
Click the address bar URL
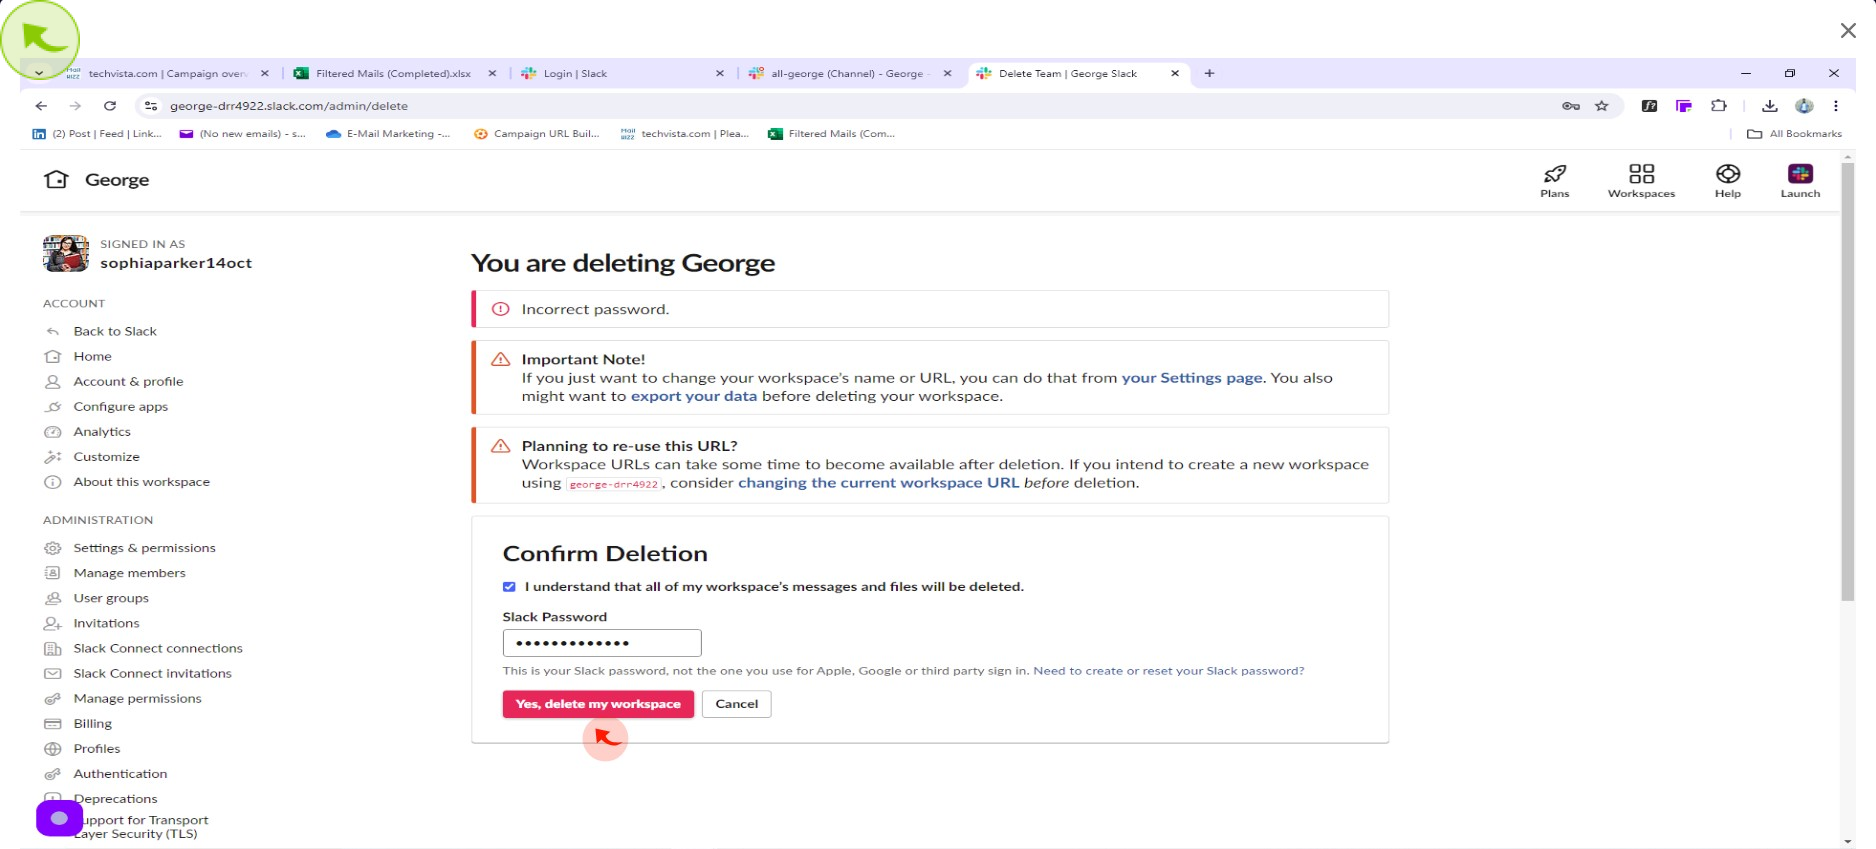pyautogui.click(x=288, y=105)
